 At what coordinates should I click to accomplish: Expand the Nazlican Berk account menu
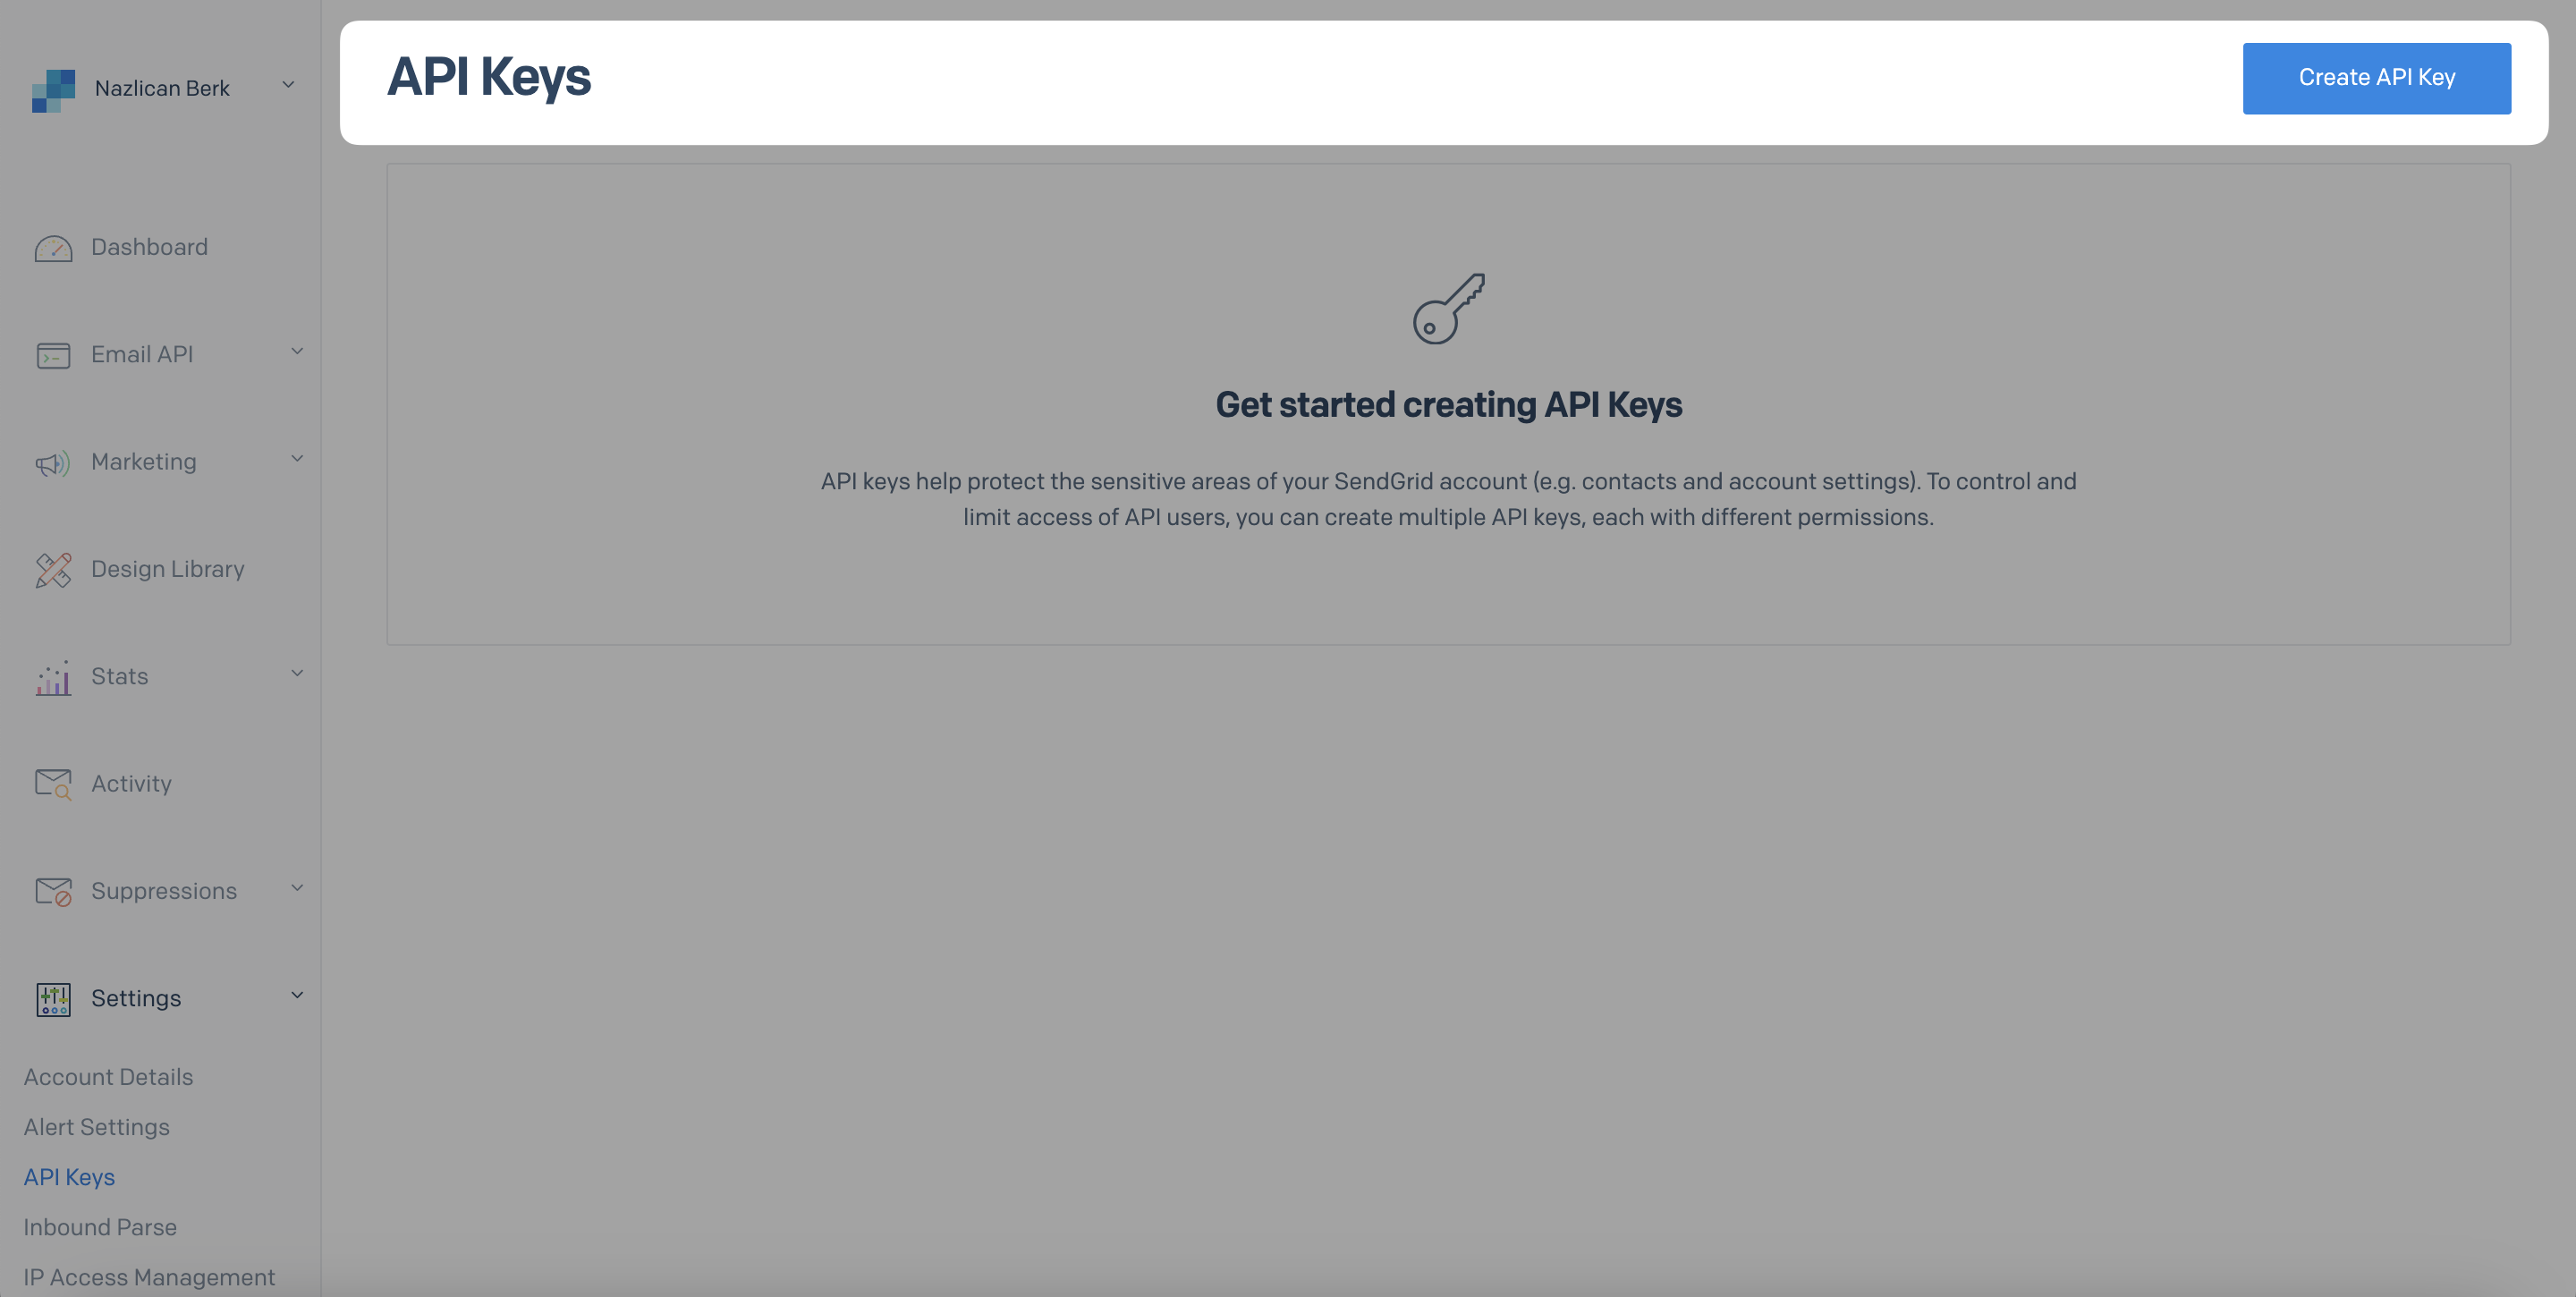point(288,86)
